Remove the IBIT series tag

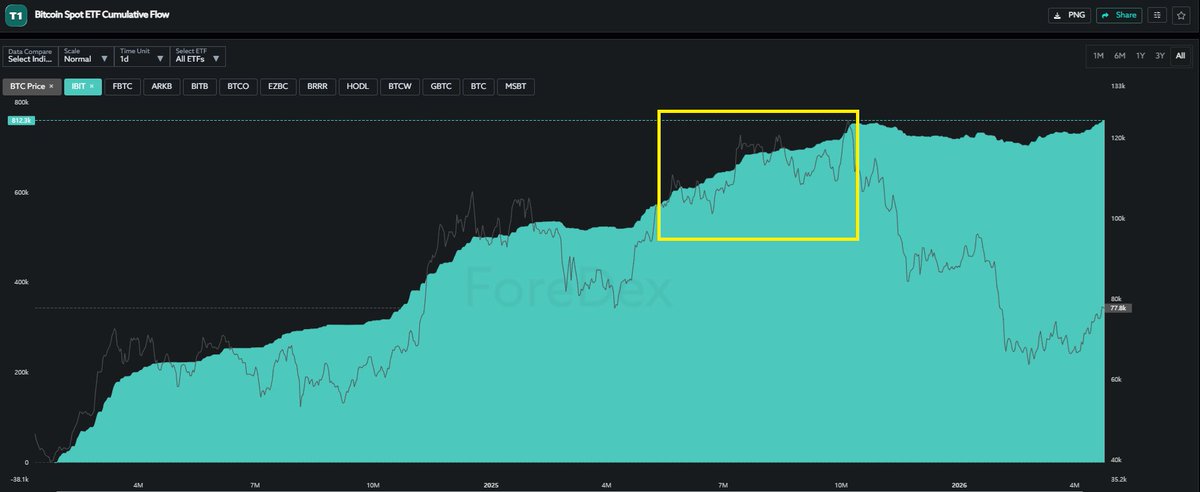(x=92, y=87)
